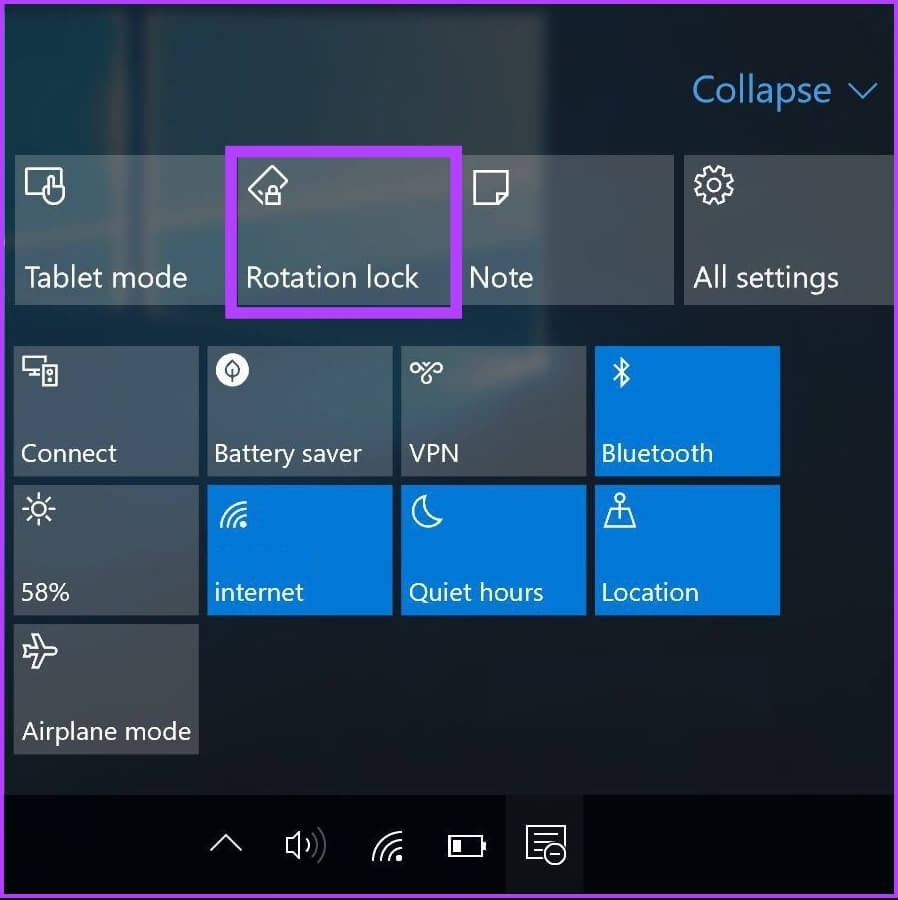Toggle Airplane mode tile
This screenshot has height=900, width=898.
(106, 689)
